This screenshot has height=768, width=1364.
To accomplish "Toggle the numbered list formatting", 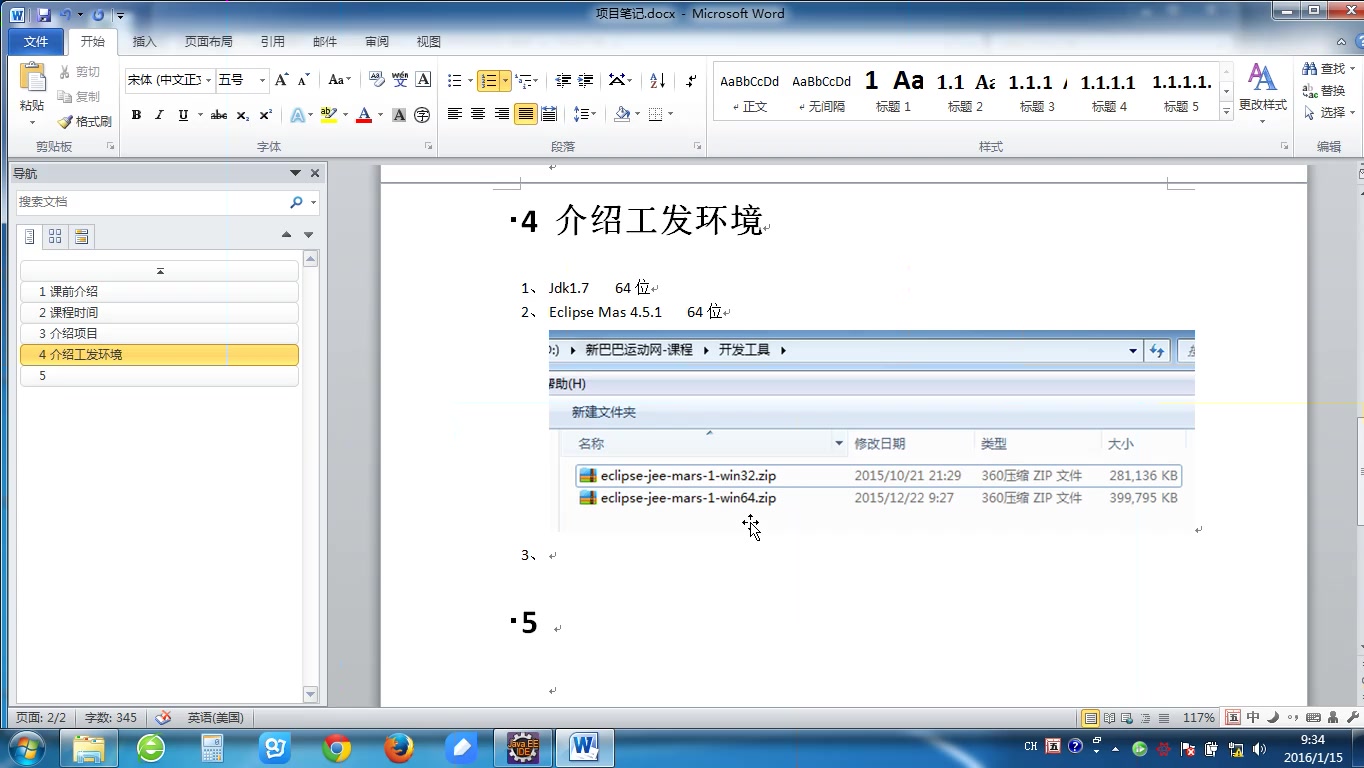I will 489,80.
